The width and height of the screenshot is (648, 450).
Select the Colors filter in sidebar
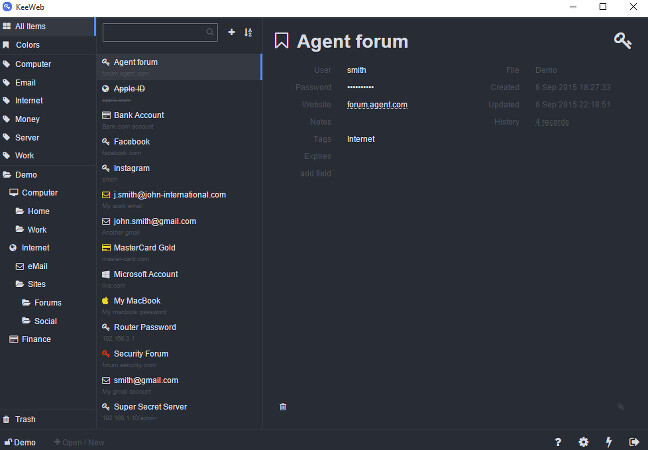click(28, 45)
